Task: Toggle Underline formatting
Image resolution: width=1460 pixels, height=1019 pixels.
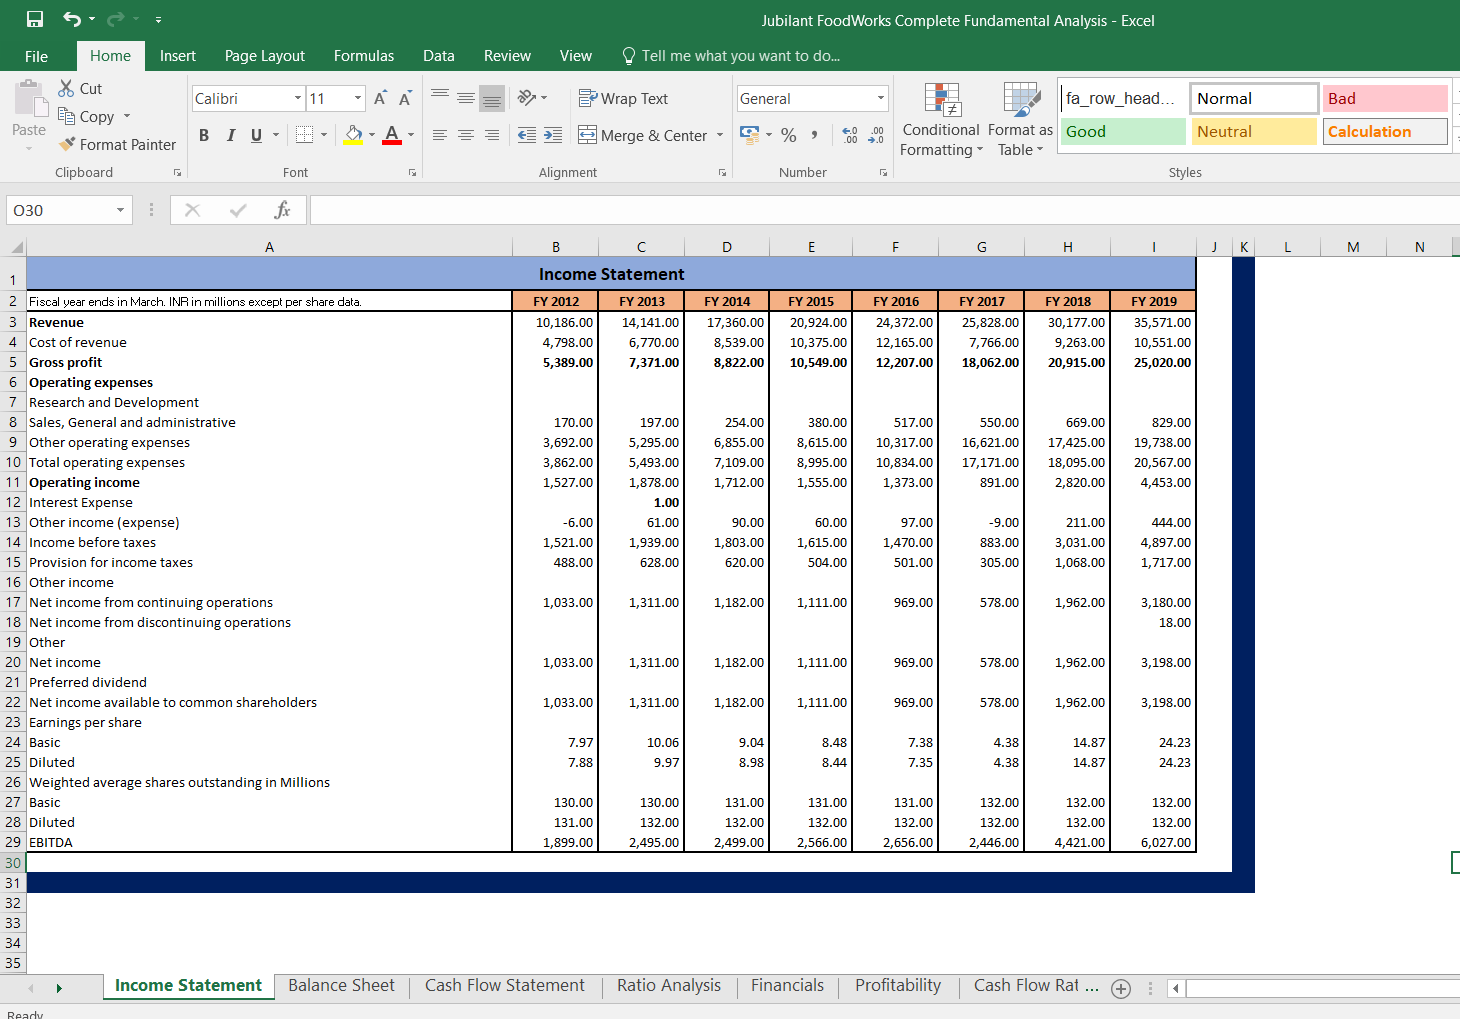Action: [257, 135]
